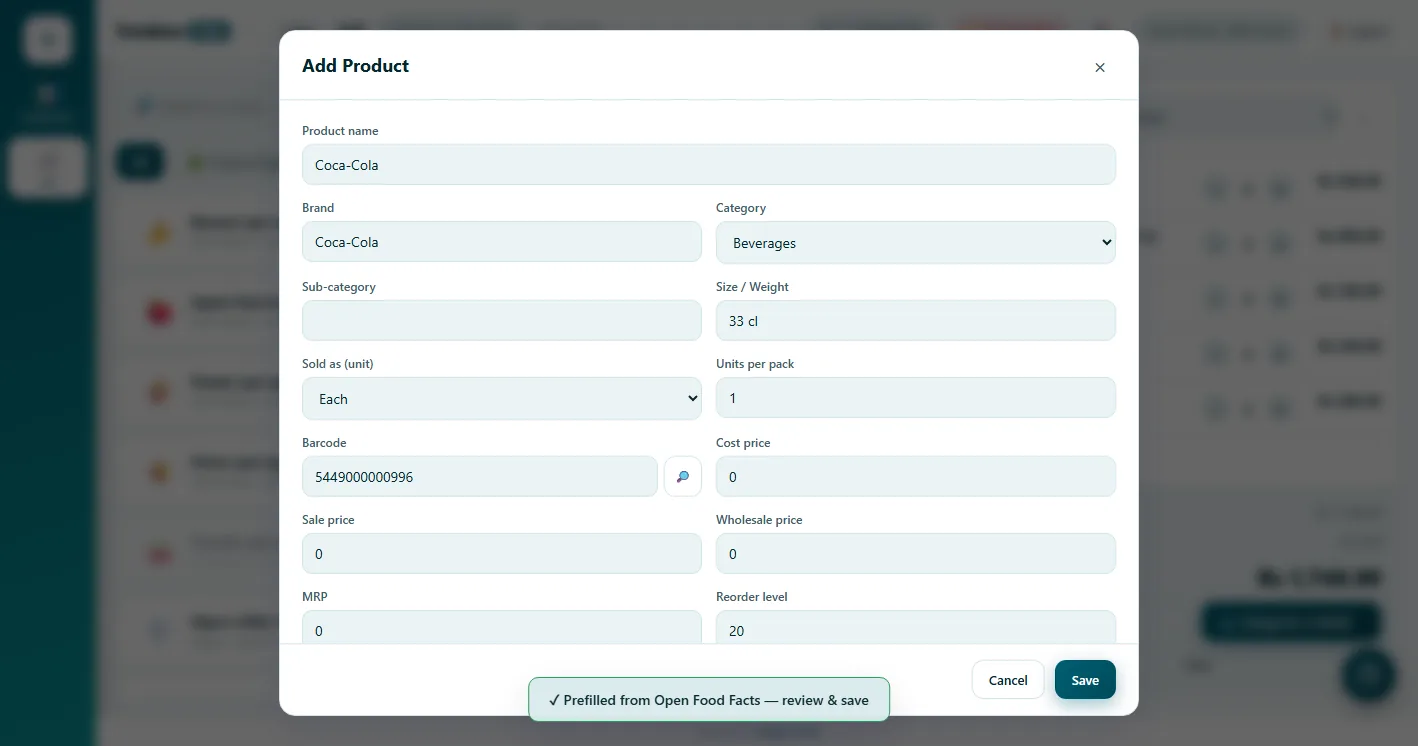The height and width of the screenshot is (746, 1418).
Task: Click the 'Wholesale price' label text
Action: click(759, 520)
